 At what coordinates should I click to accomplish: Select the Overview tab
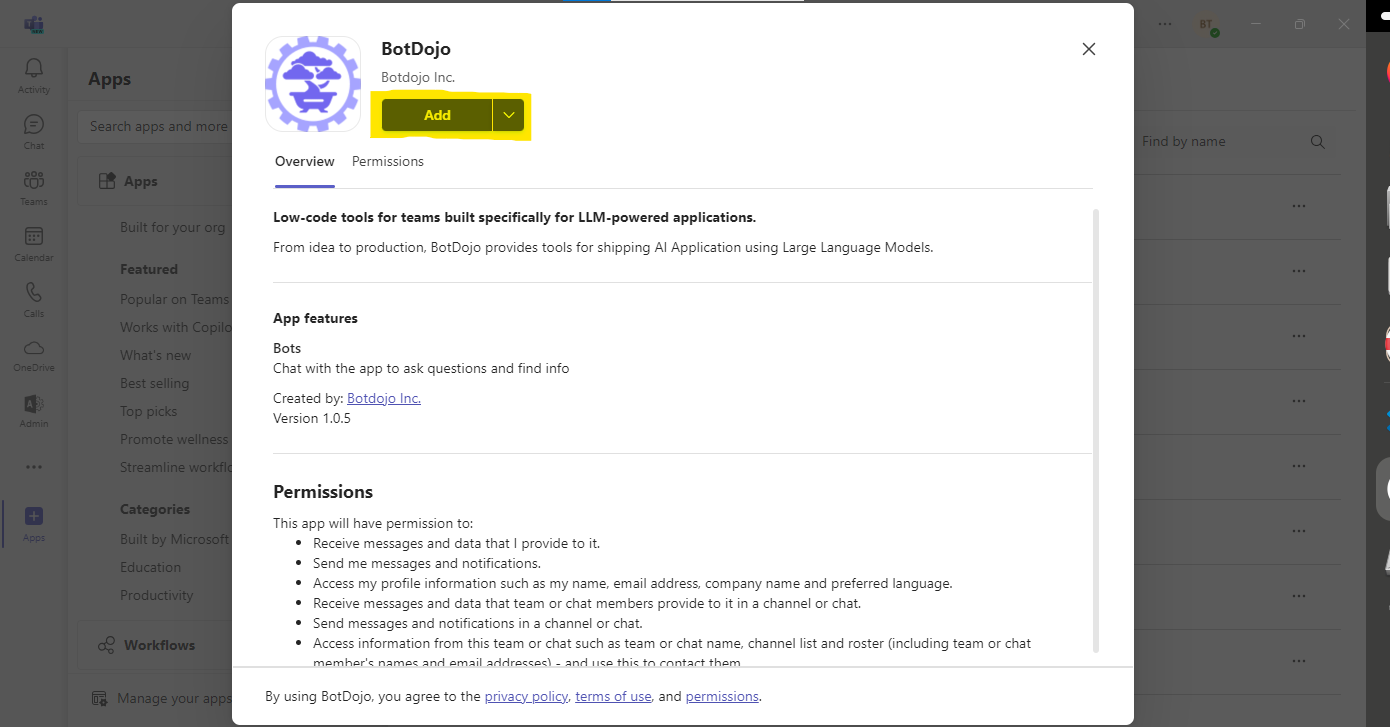(x=305, y=161)
